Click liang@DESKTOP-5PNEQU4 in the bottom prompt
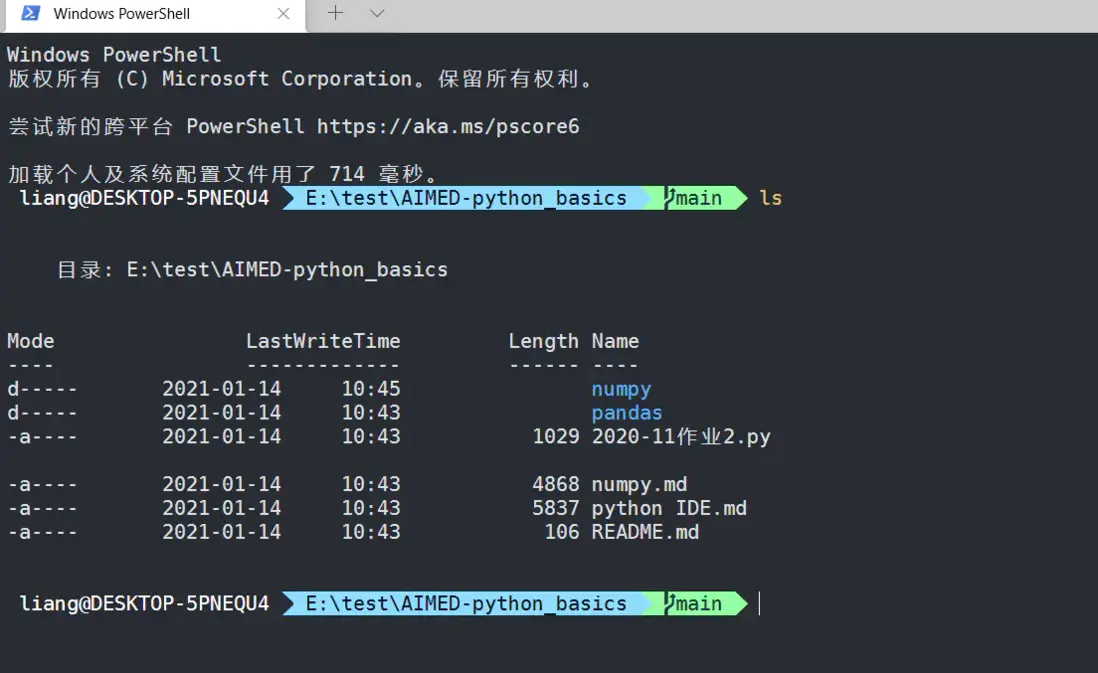Screen dimensions: 1098x673 click(144, 604)
